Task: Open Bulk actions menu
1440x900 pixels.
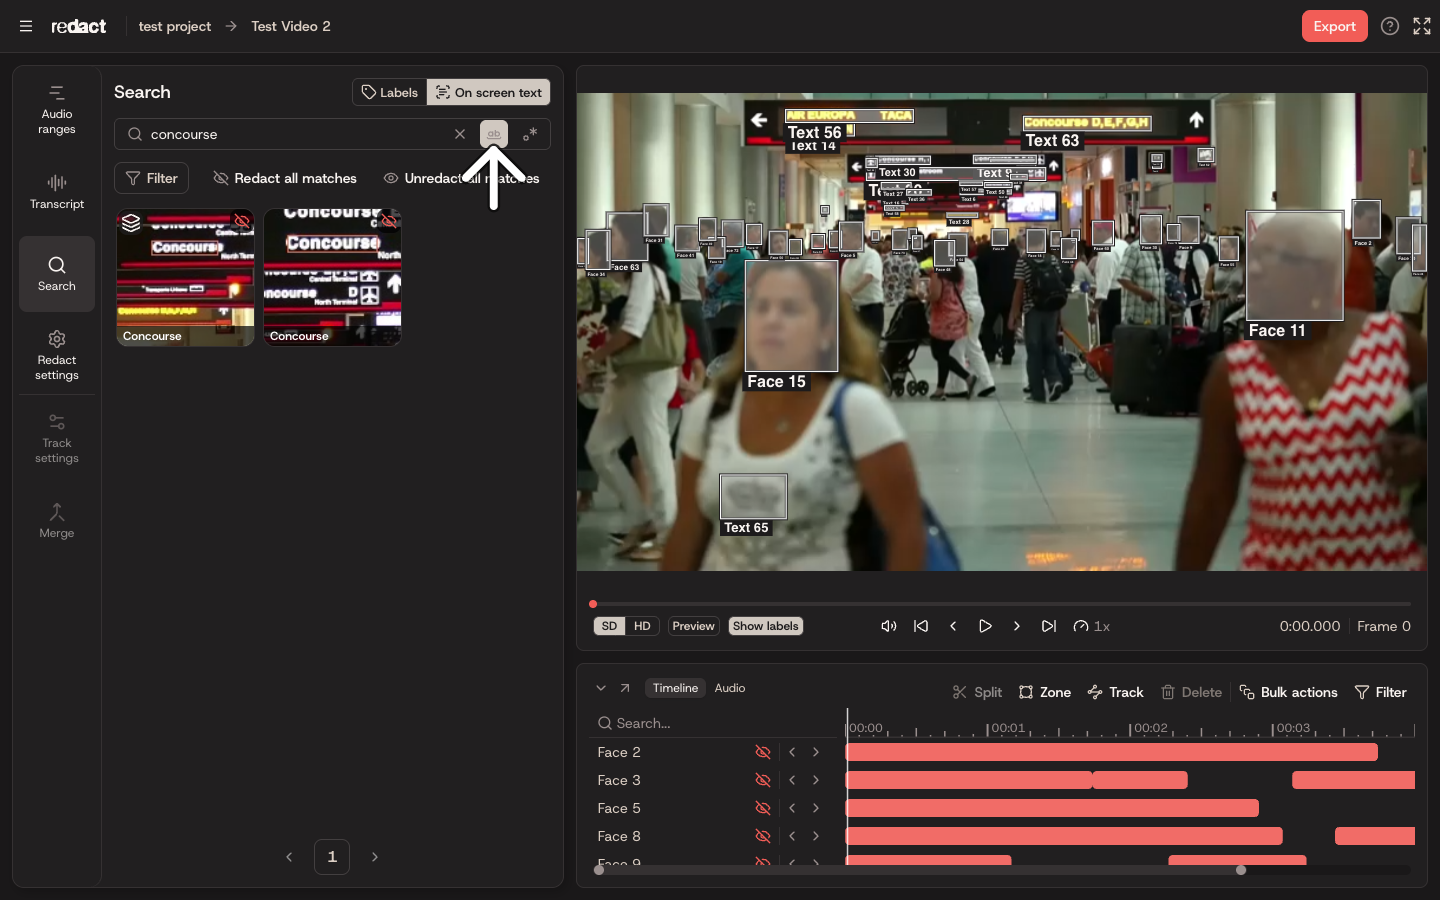Action: pos(1288,692)
